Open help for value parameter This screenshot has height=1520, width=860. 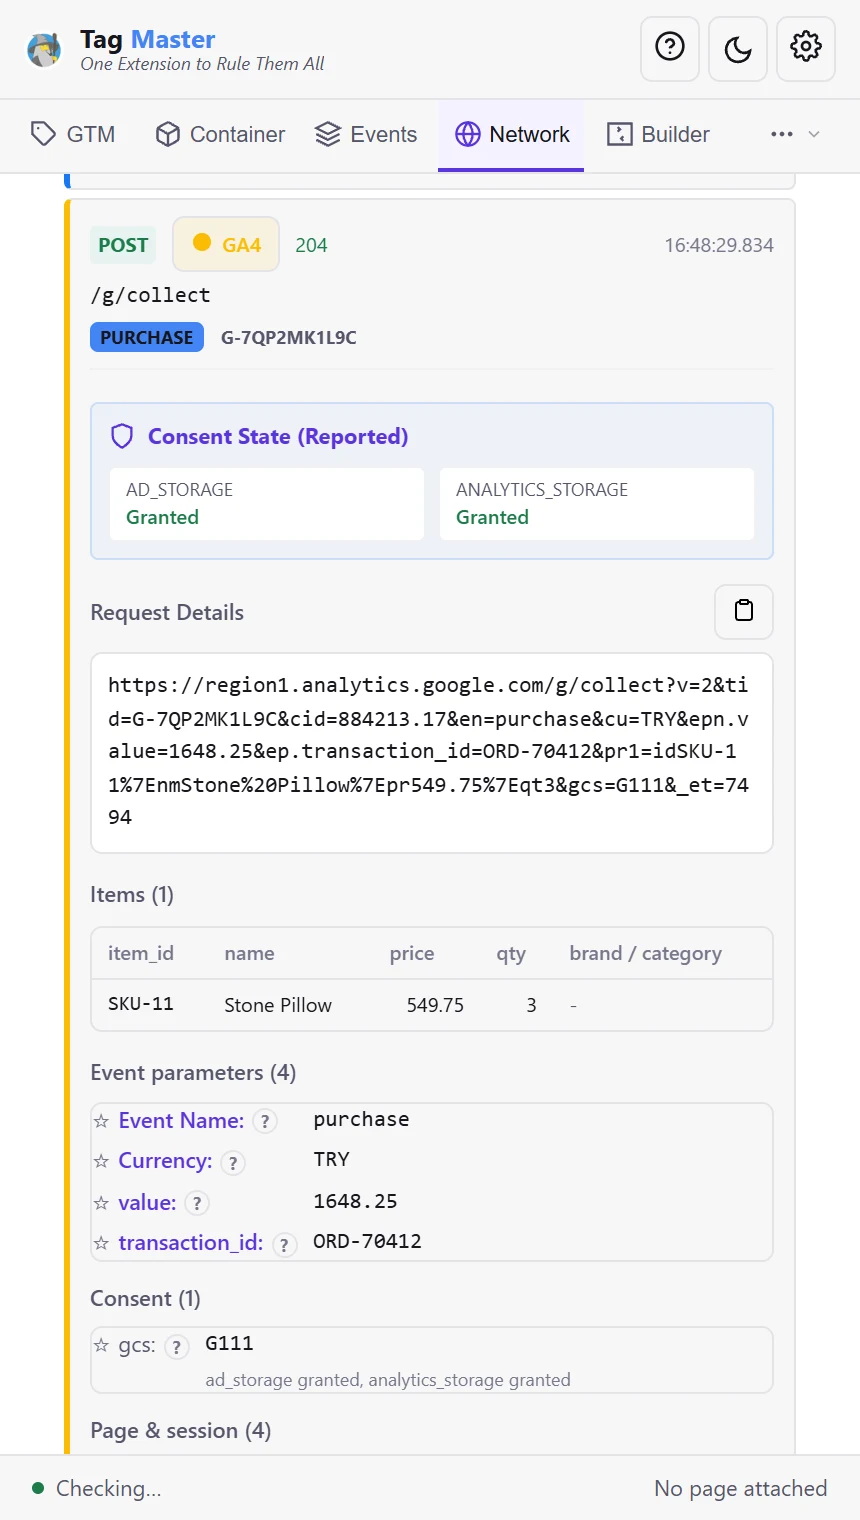click(x=197, y=1203)
